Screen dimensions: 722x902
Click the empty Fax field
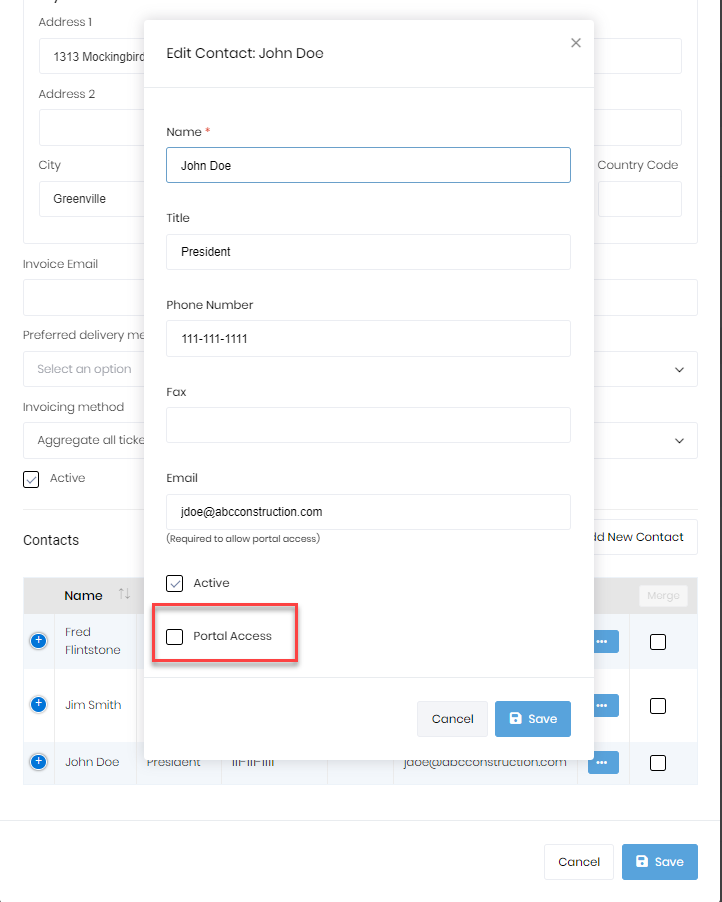point(368,425)
